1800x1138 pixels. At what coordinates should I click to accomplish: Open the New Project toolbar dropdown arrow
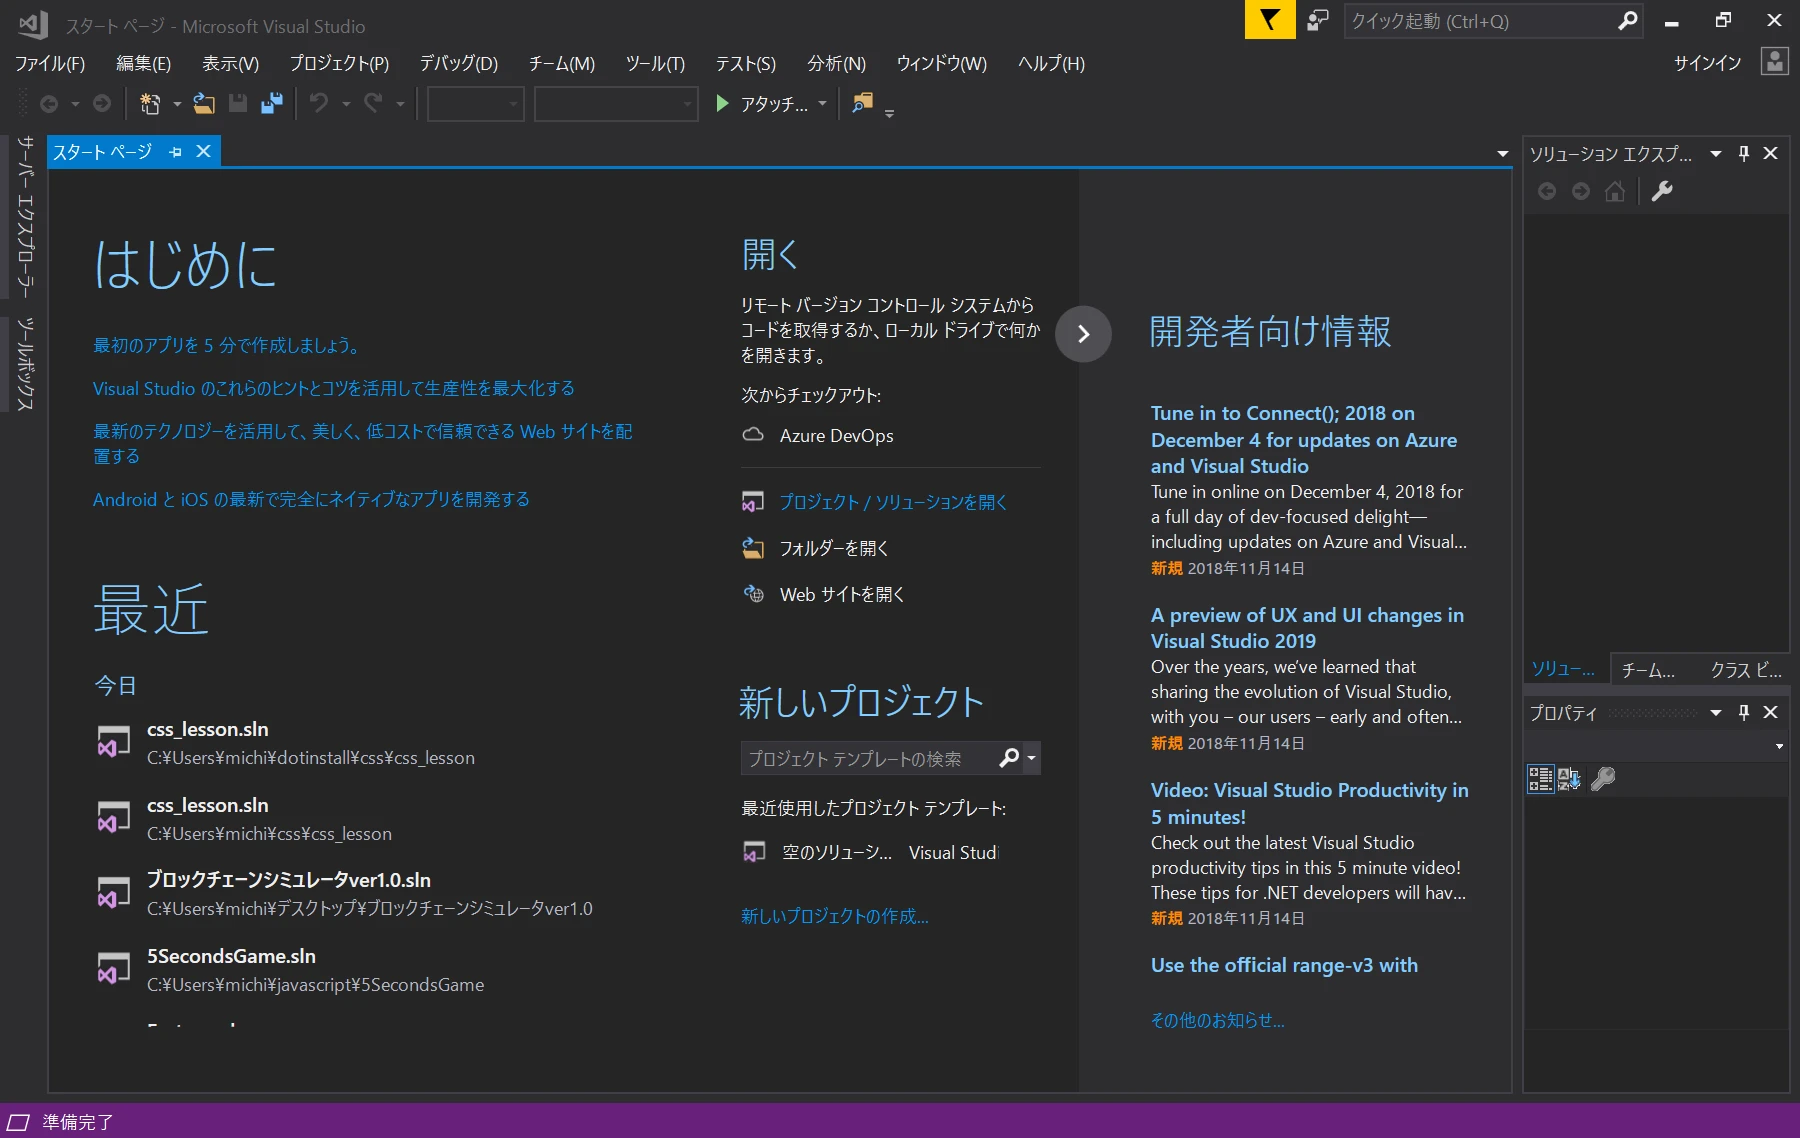177,103
